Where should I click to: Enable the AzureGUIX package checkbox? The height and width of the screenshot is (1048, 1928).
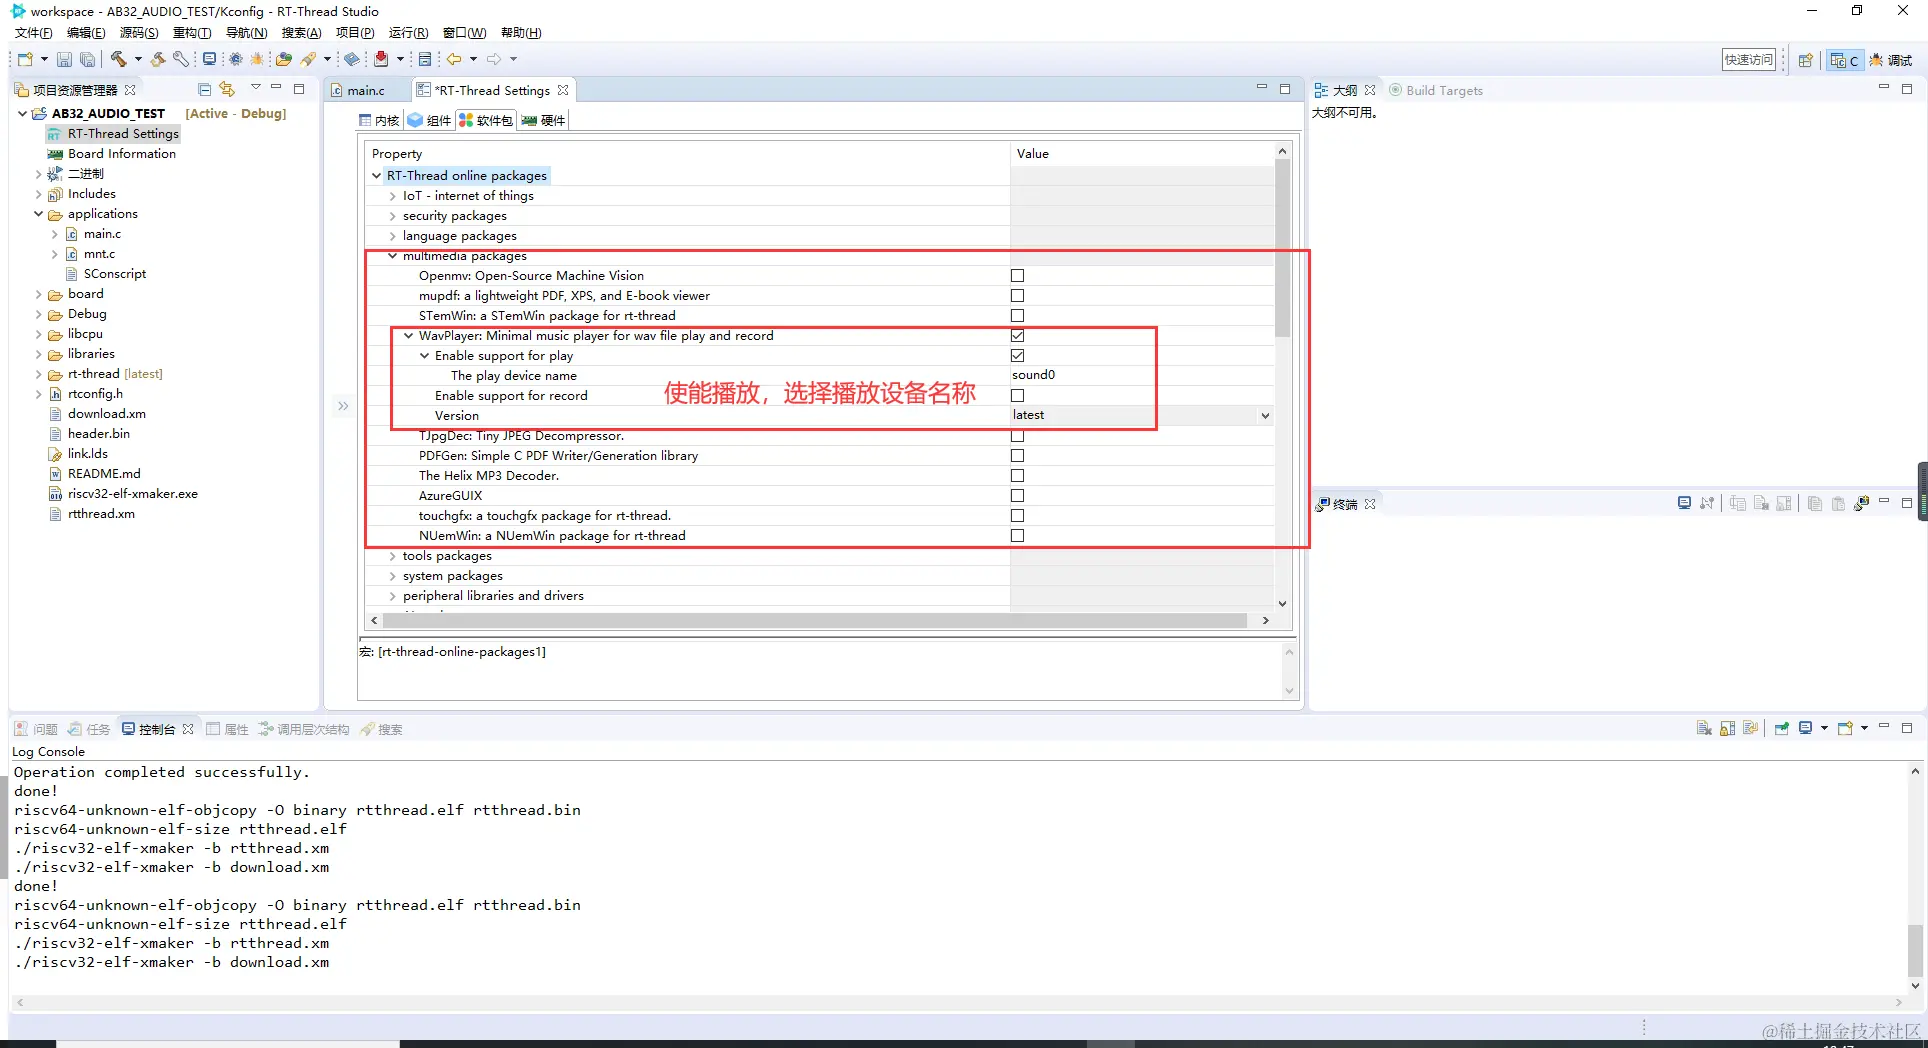(x=1017, y=495)
